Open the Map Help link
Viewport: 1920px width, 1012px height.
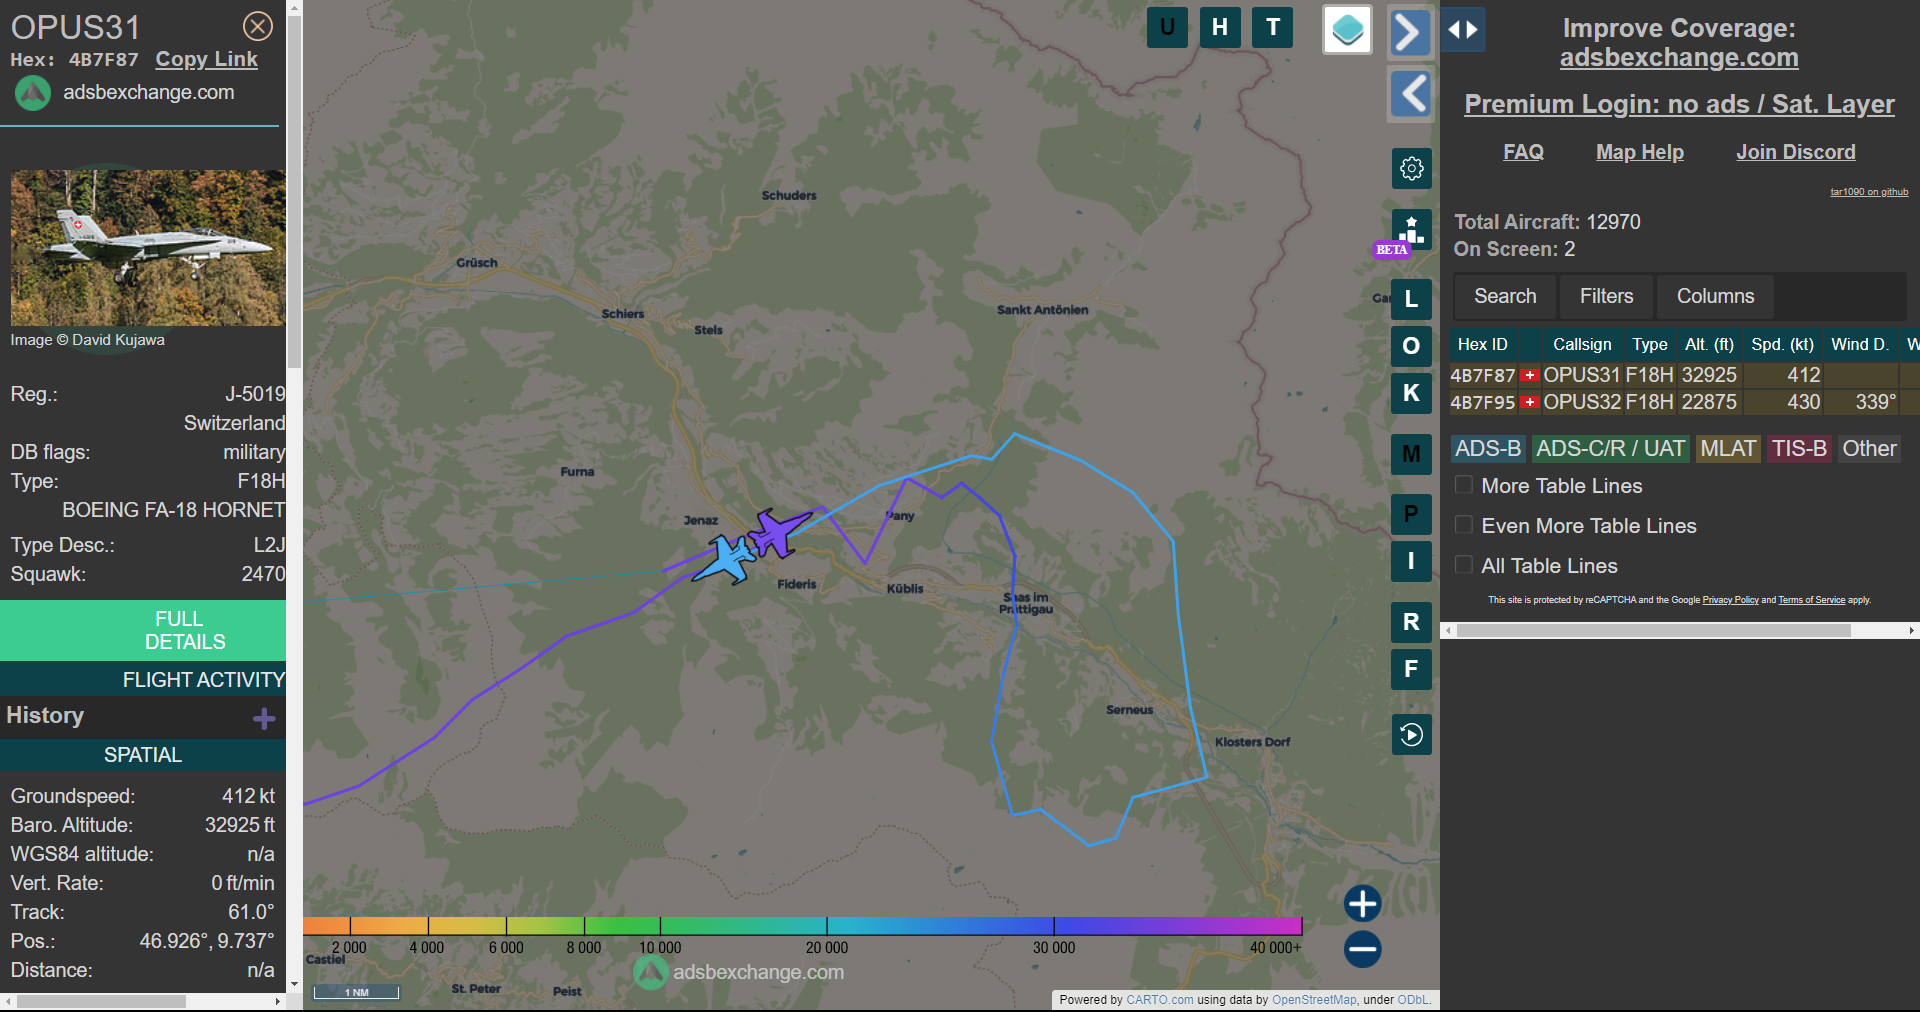coord(1640,152)
